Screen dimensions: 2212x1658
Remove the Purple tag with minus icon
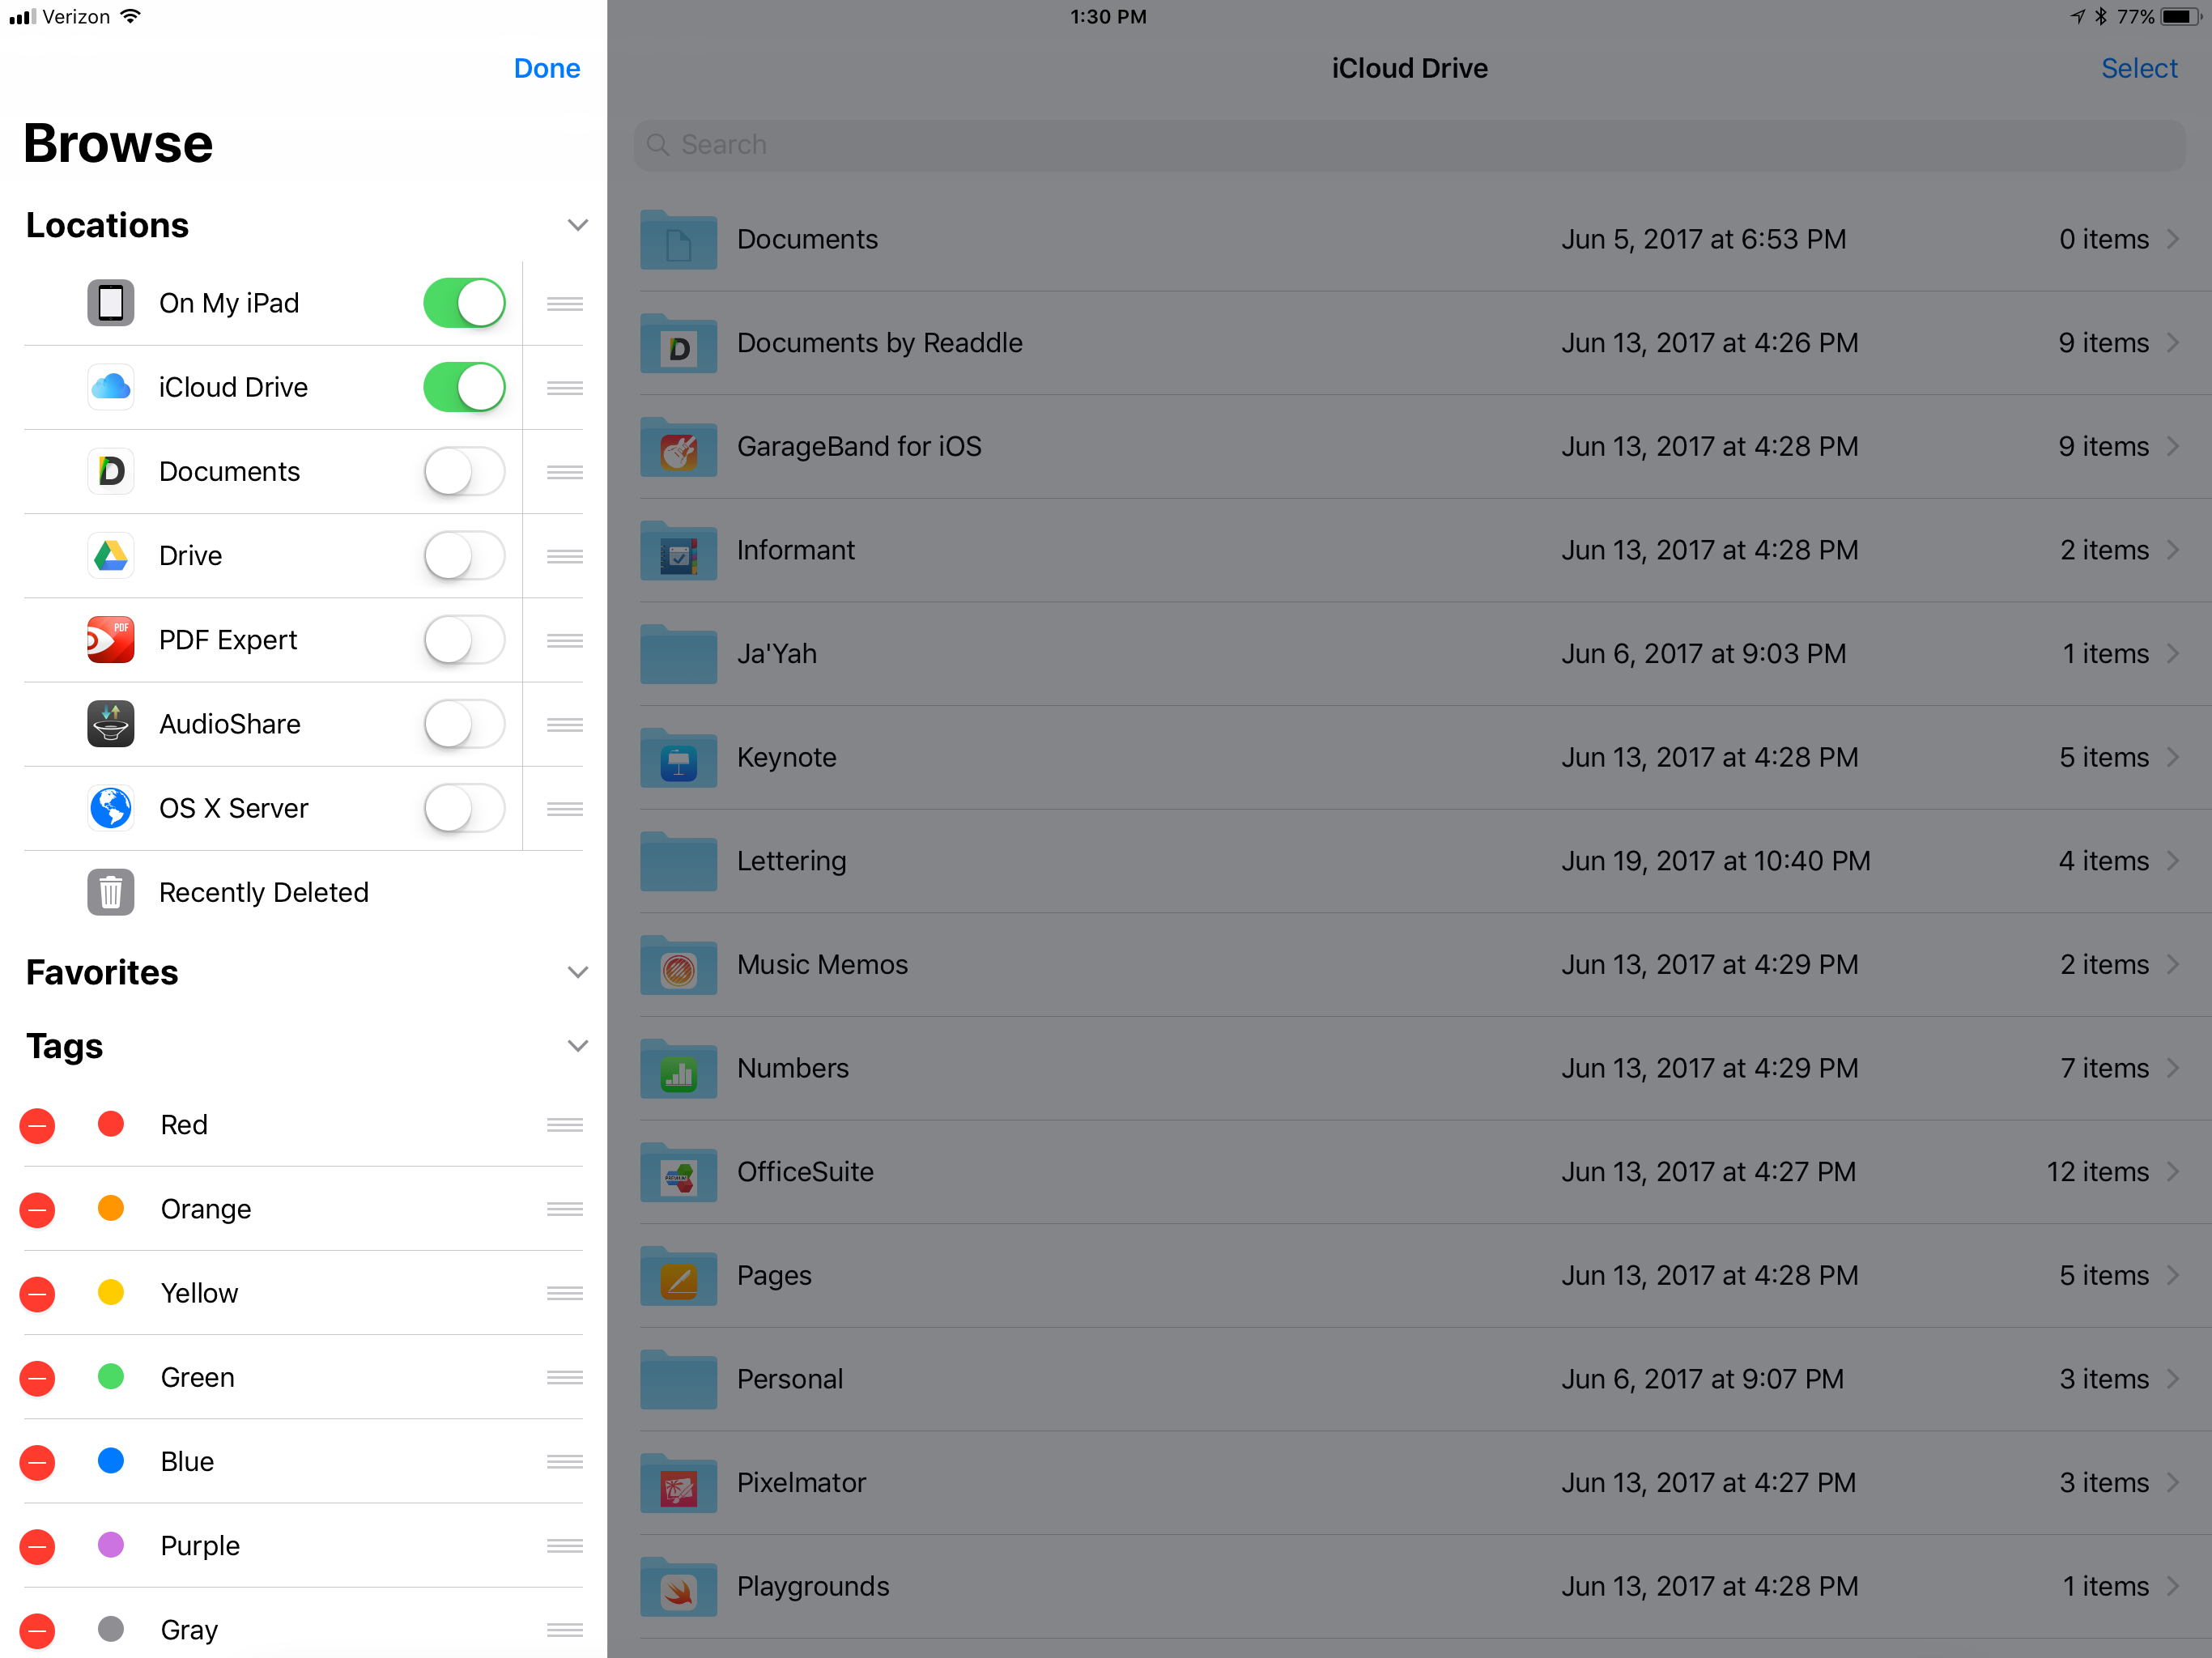point(38,1547)
